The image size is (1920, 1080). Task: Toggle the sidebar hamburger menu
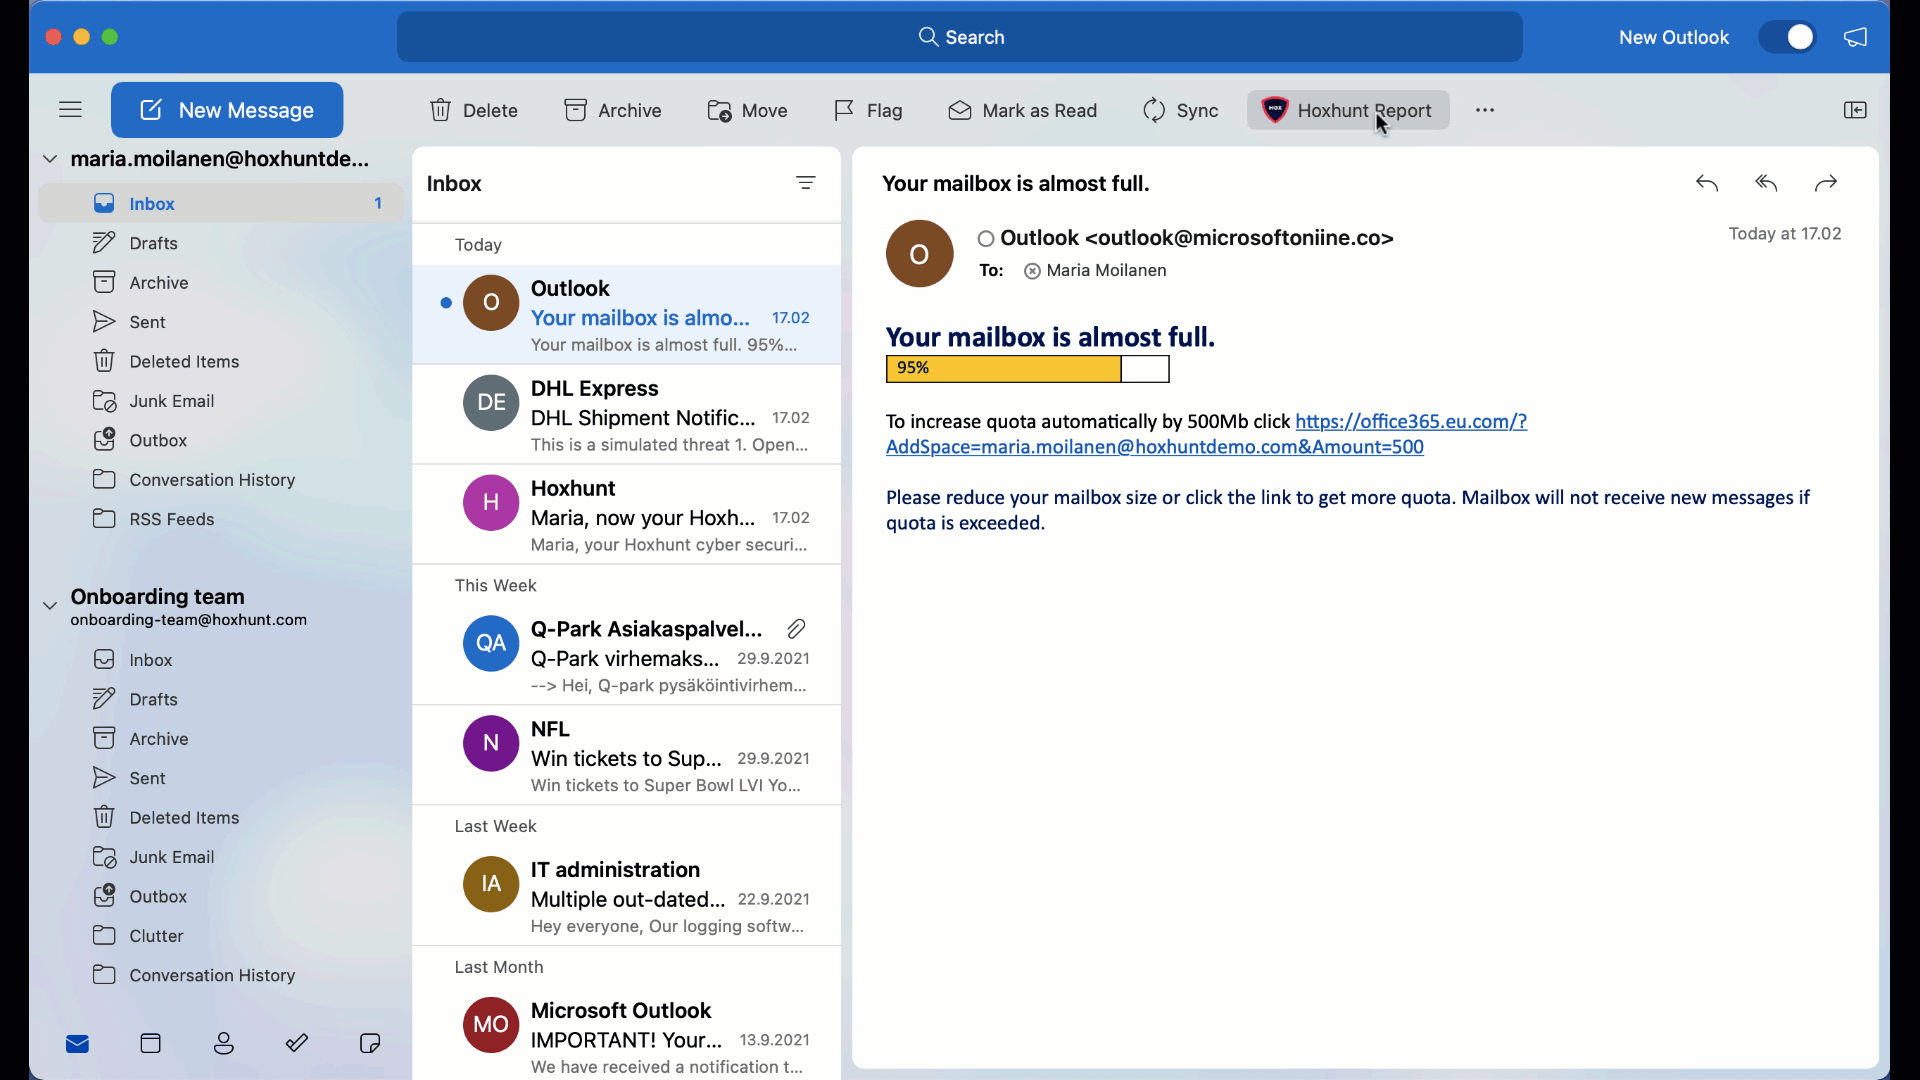point(70,110)
